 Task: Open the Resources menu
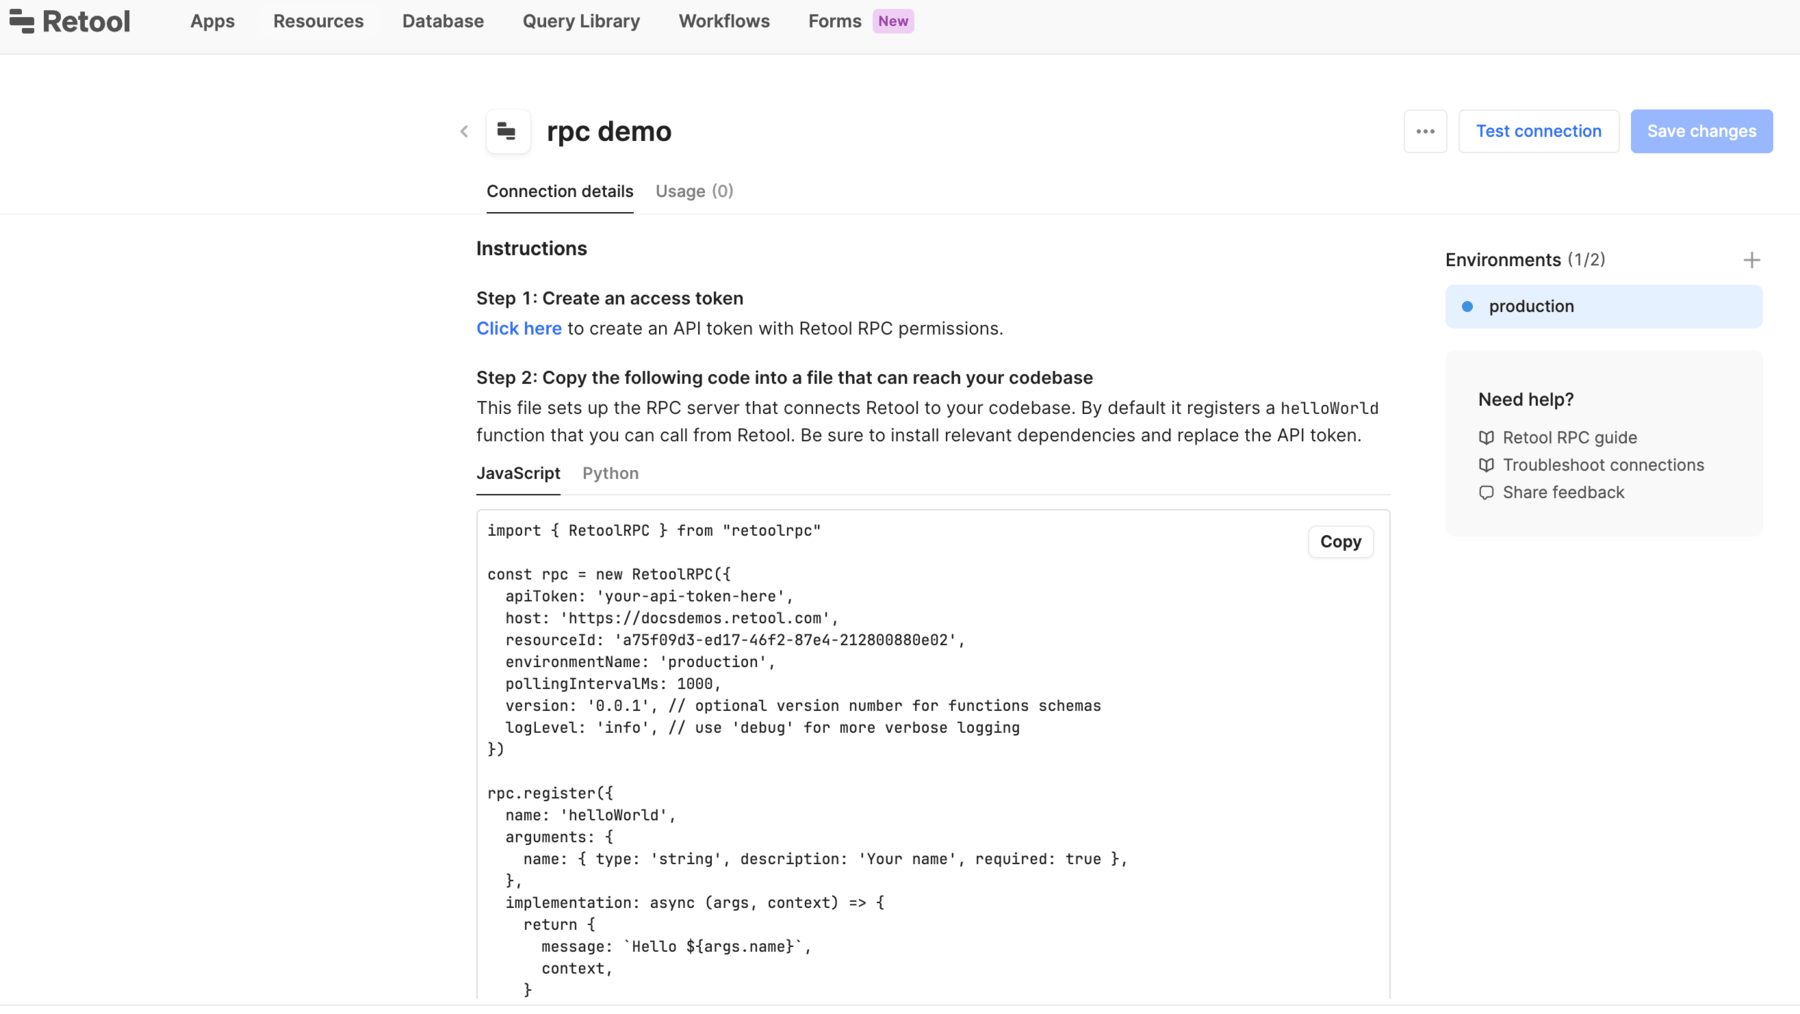click(318, 21)
